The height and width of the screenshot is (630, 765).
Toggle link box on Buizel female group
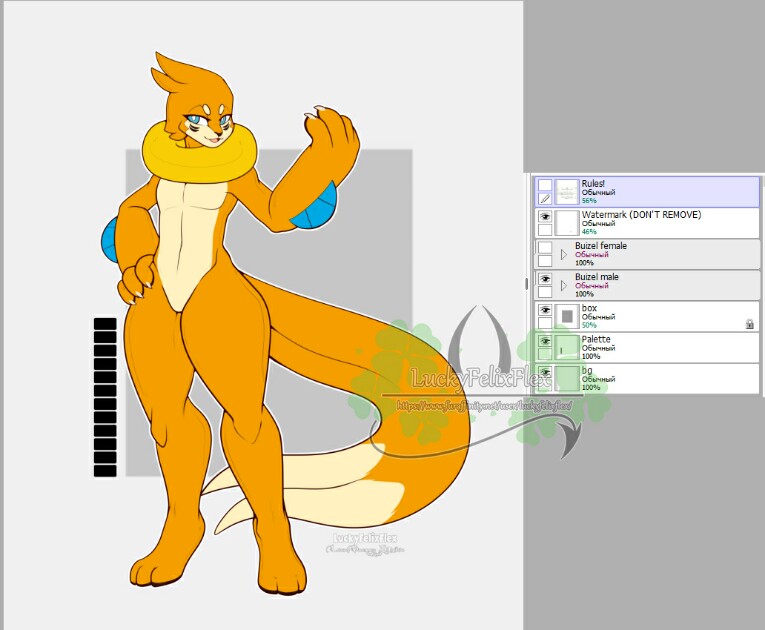point(545,261)
